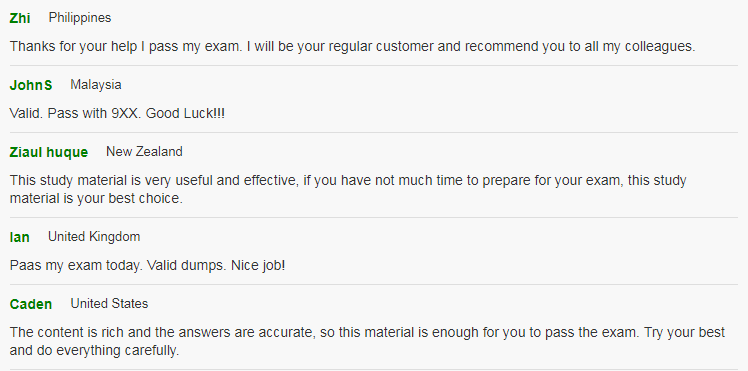
Task: Click reviewer name Caden
Action: (31, 304)
